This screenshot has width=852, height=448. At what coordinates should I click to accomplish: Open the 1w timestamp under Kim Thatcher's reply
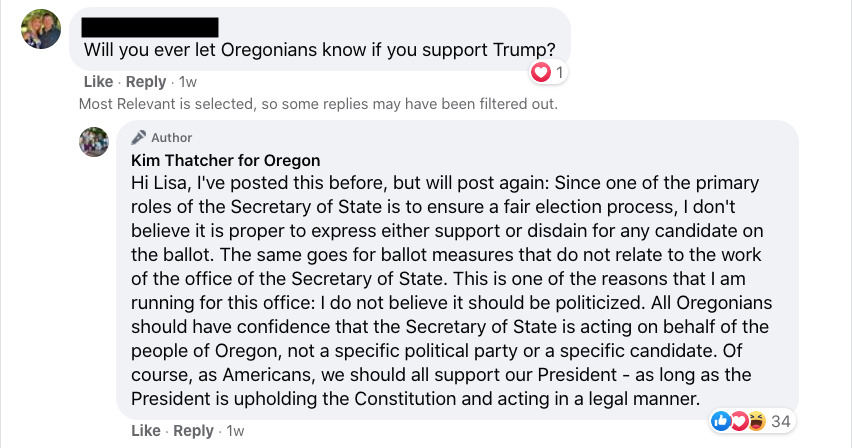point(235,431)
